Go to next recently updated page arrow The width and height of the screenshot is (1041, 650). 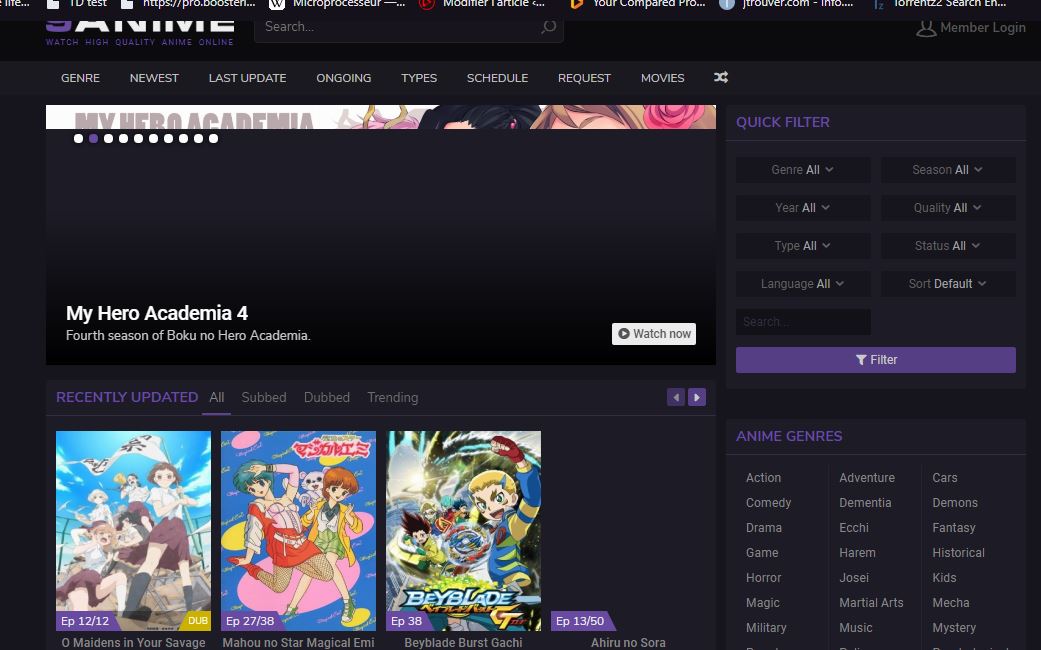tap(696, 397)
